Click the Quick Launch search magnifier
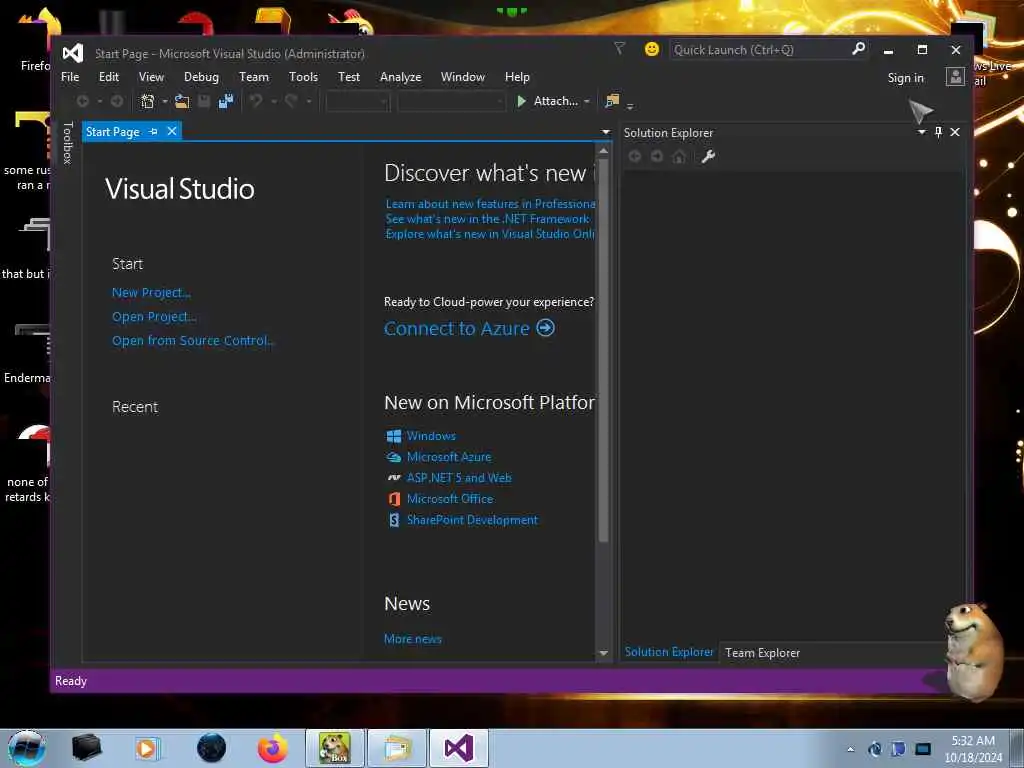This screenshot has width=1024, height=768. [x=858, y=49]
